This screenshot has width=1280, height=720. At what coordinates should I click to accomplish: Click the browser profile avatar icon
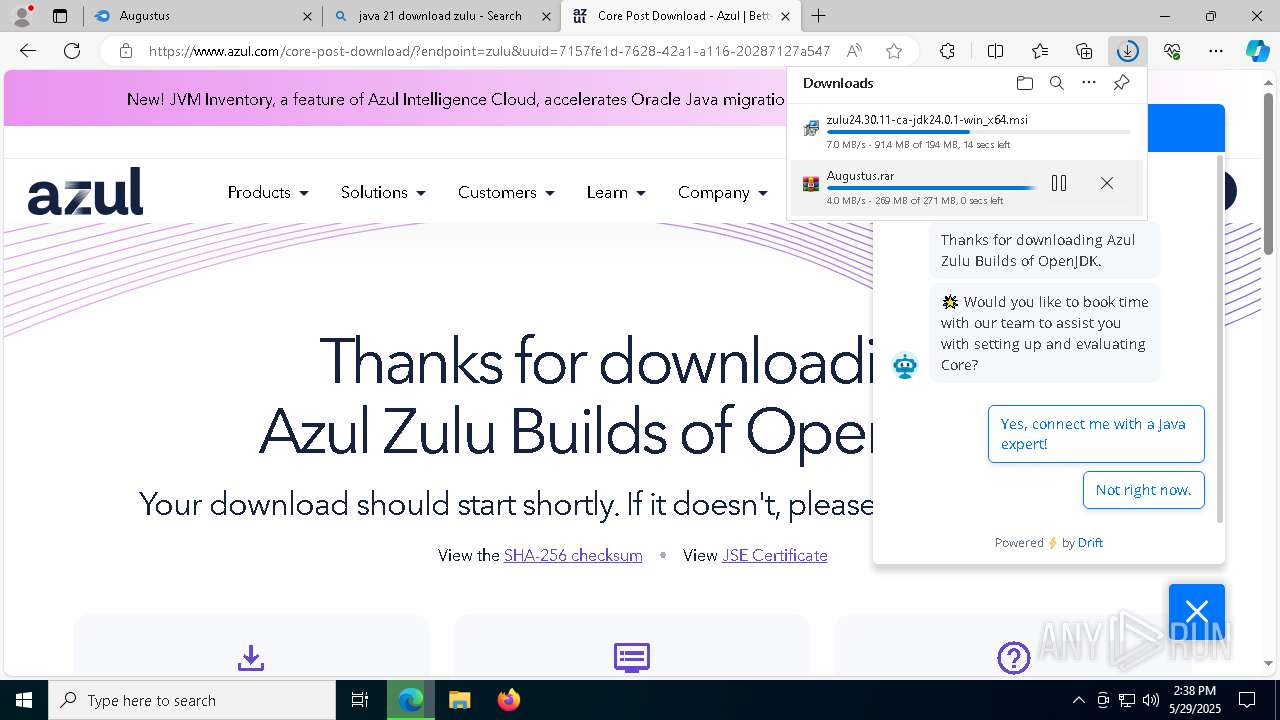pyautogui.click(x=22, y=15)
